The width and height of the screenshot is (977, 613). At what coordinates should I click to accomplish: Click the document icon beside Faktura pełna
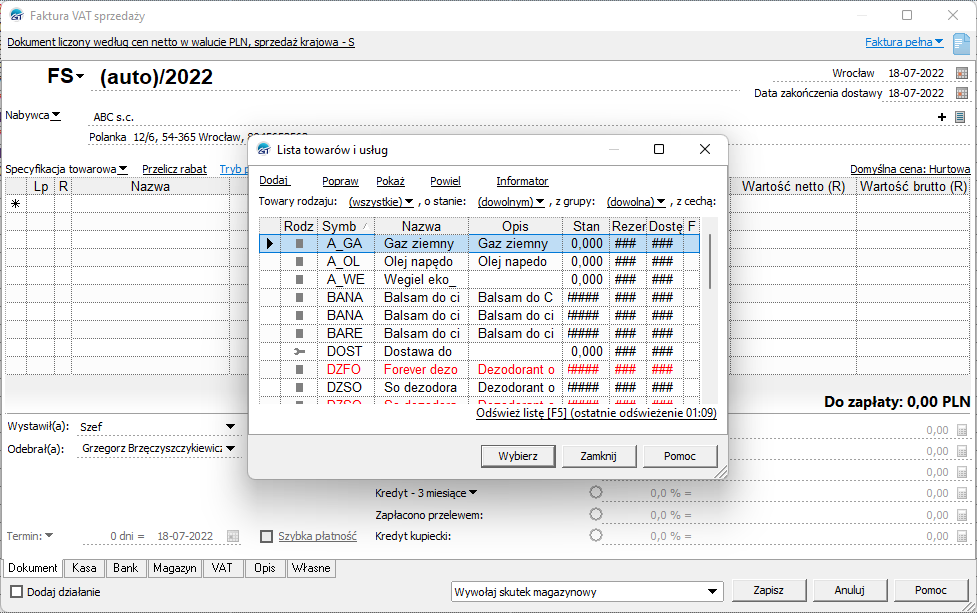(960, 44)
